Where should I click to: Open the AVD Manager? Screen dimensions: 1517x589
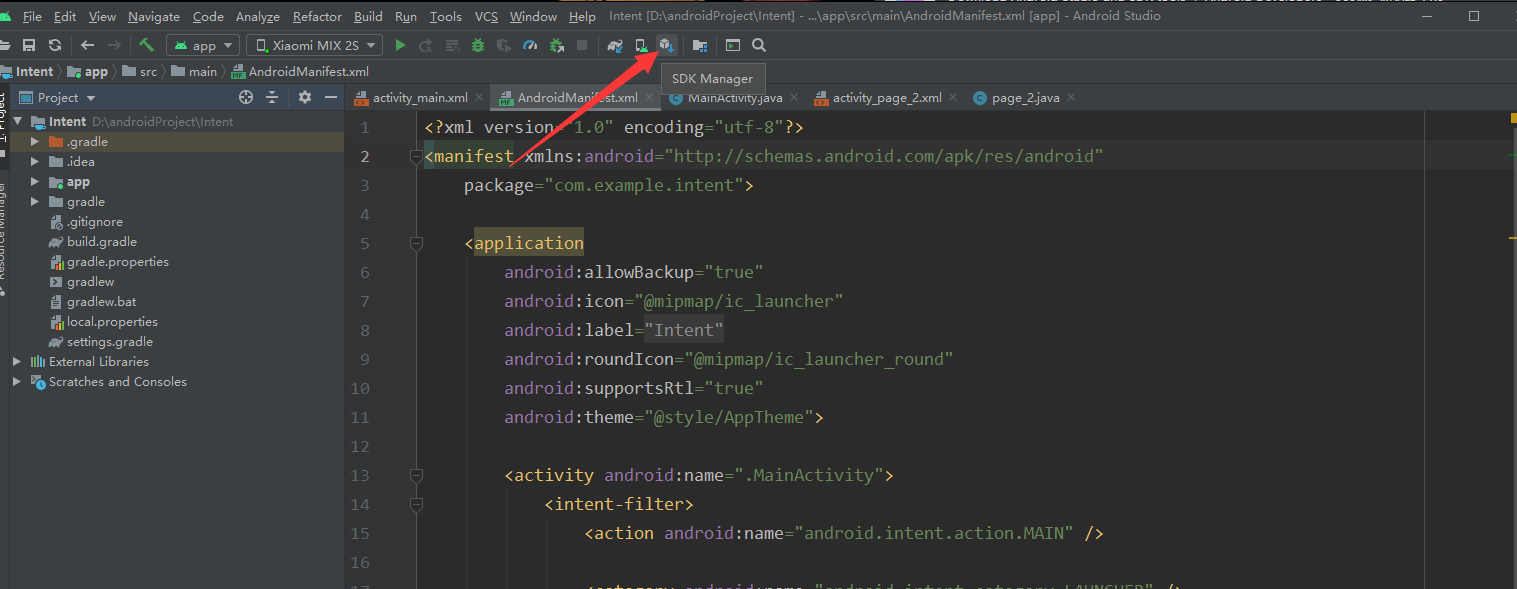coord(640,45)
